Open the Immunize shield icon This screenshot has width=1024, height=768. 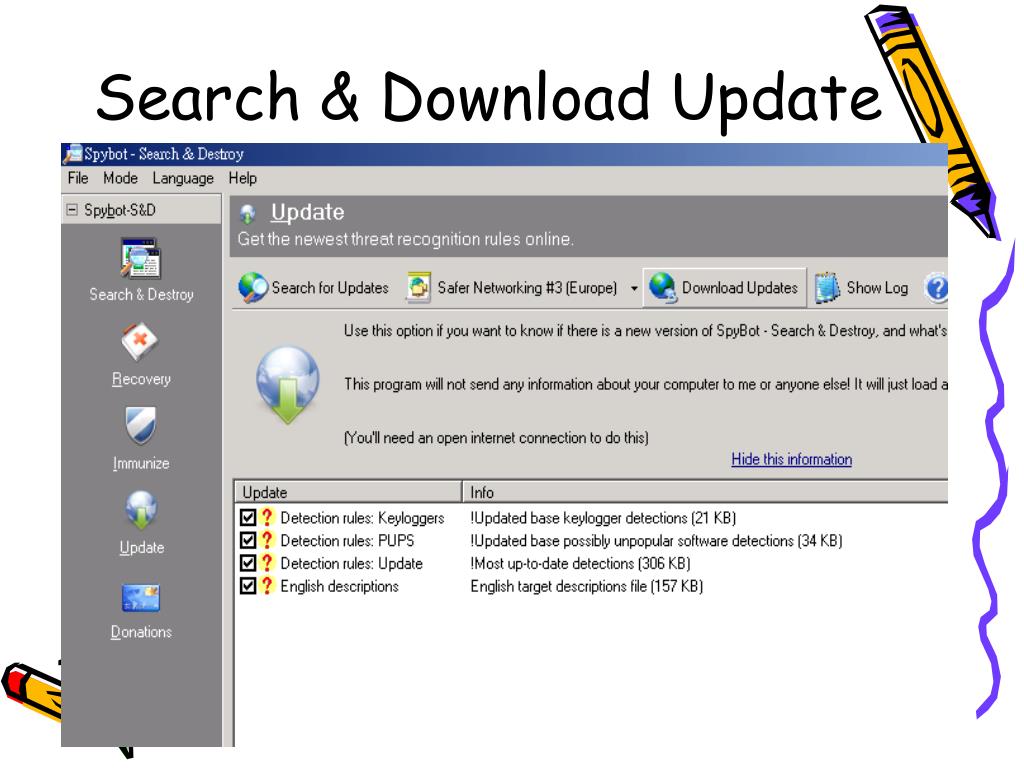[140, 426]
